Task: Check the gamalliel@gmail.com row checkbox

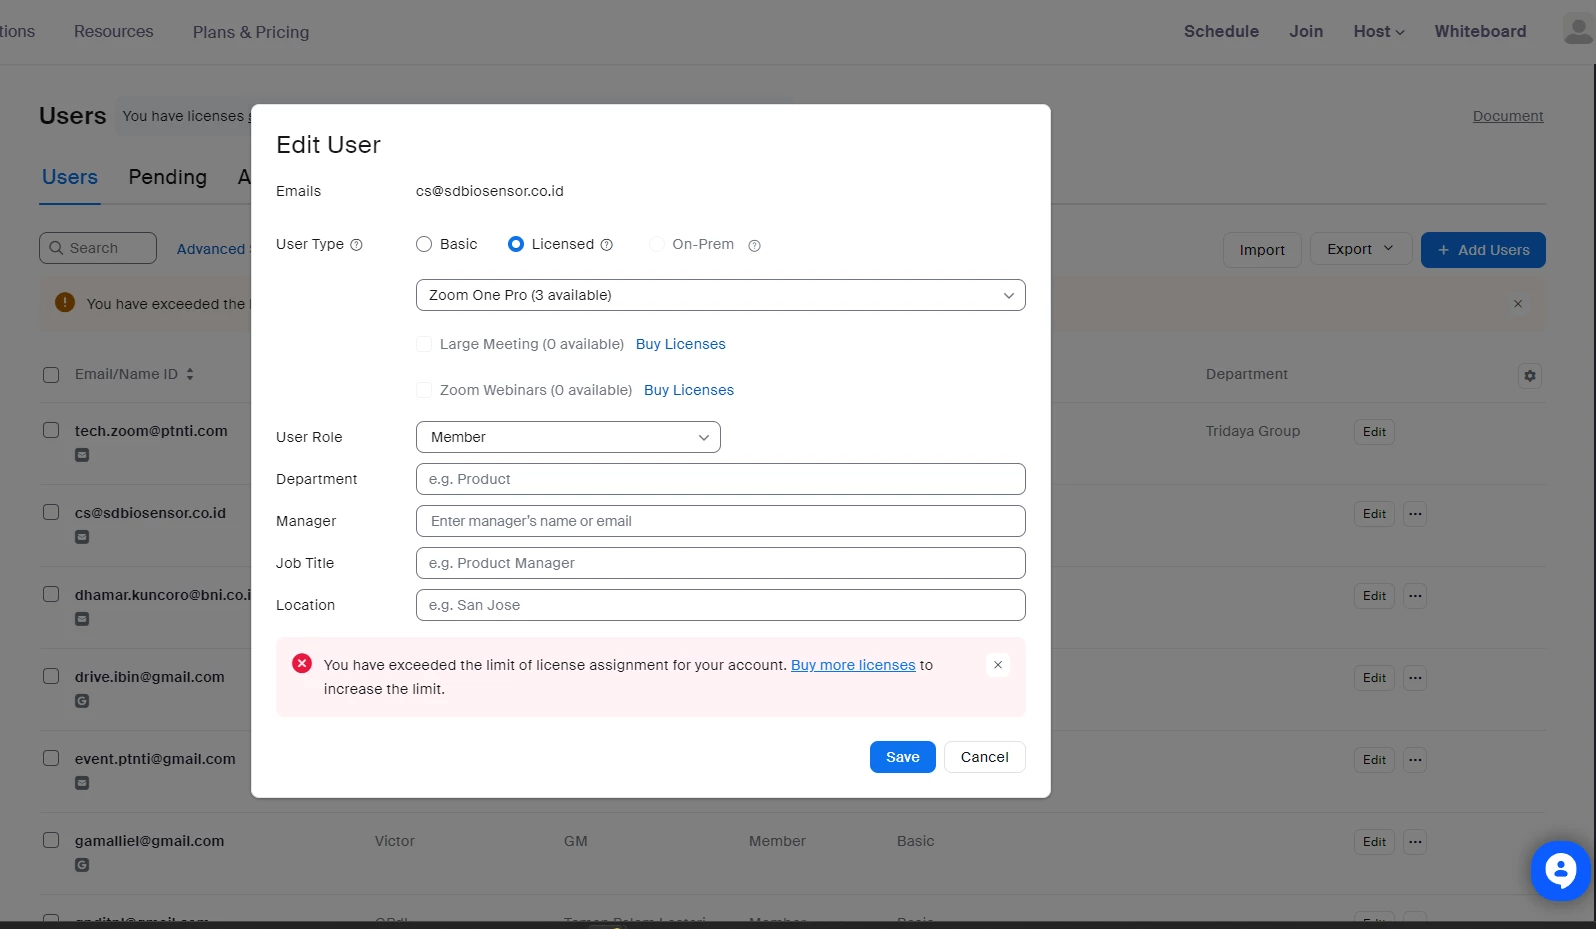Action: (51, 840)
